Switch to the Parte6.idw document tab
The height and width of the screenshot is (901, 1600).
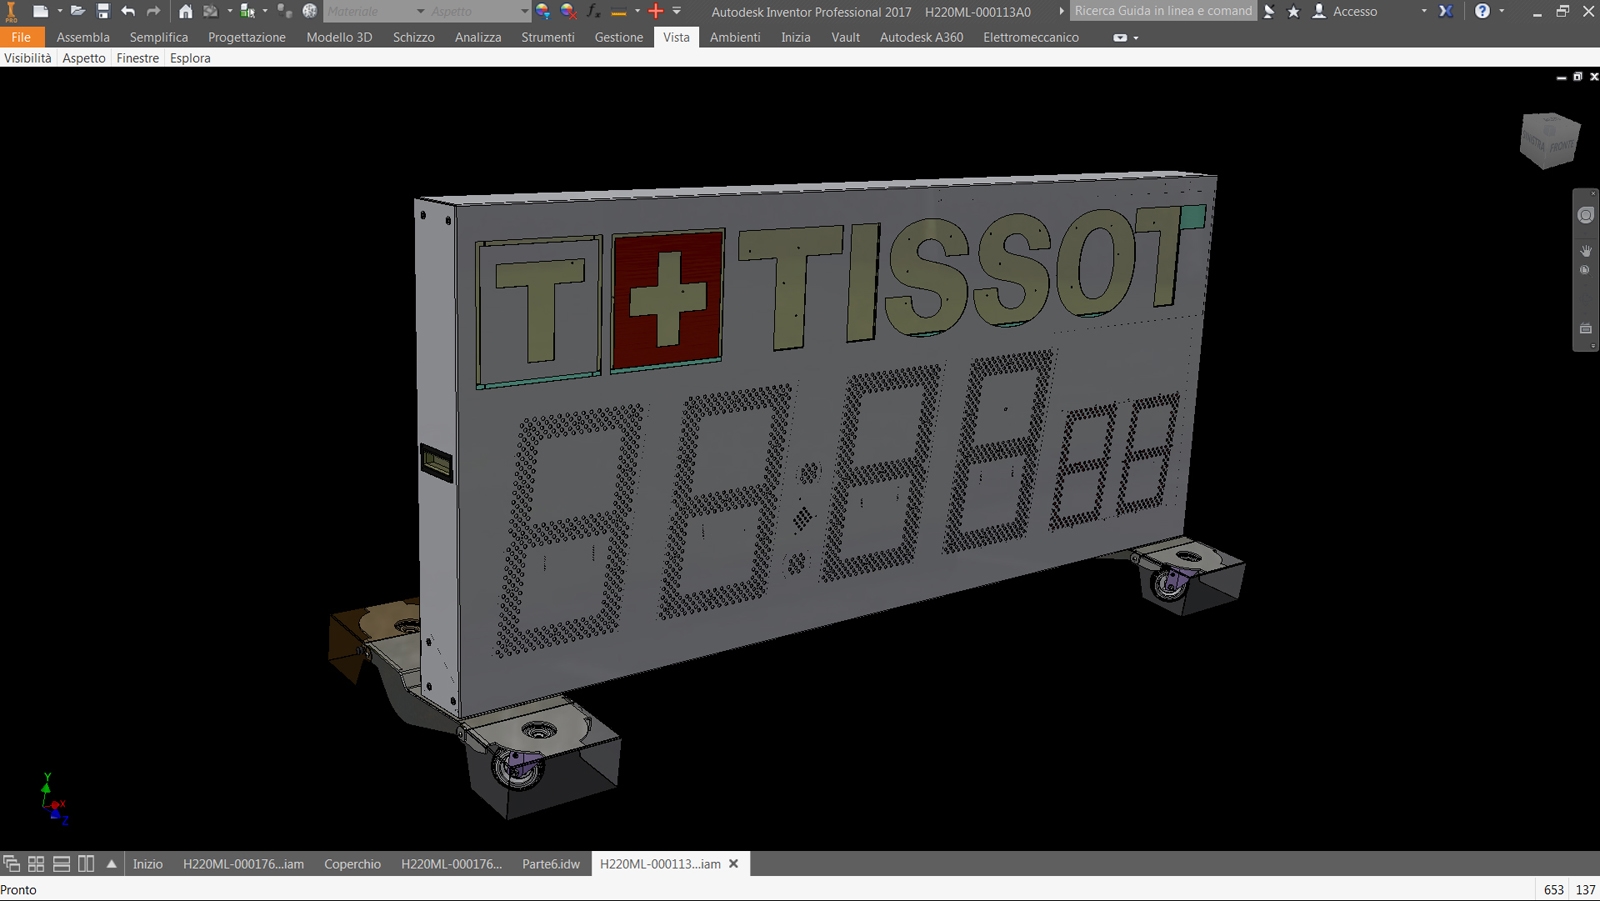[x=551, y=864]
